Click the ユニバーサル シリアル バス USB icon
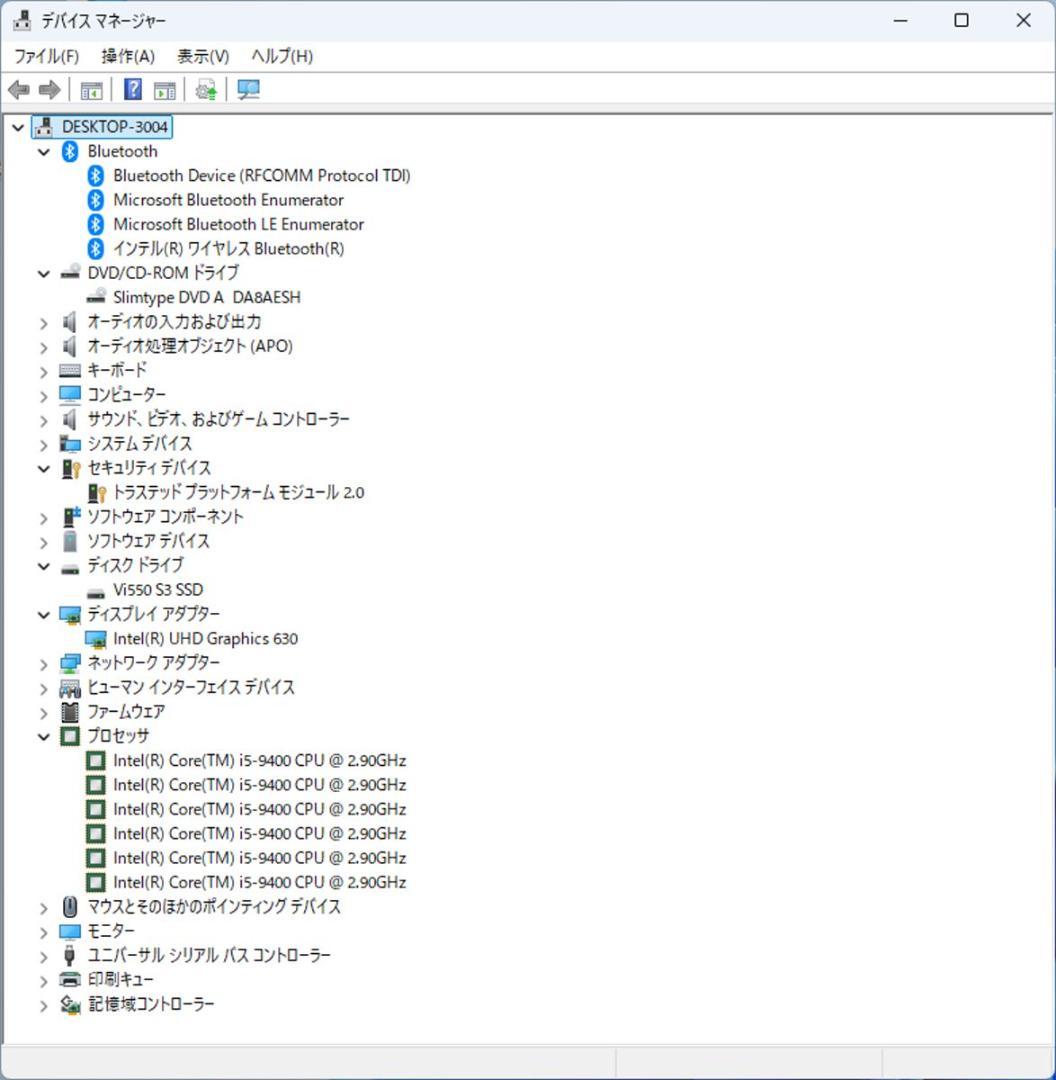 click(70, 955)
